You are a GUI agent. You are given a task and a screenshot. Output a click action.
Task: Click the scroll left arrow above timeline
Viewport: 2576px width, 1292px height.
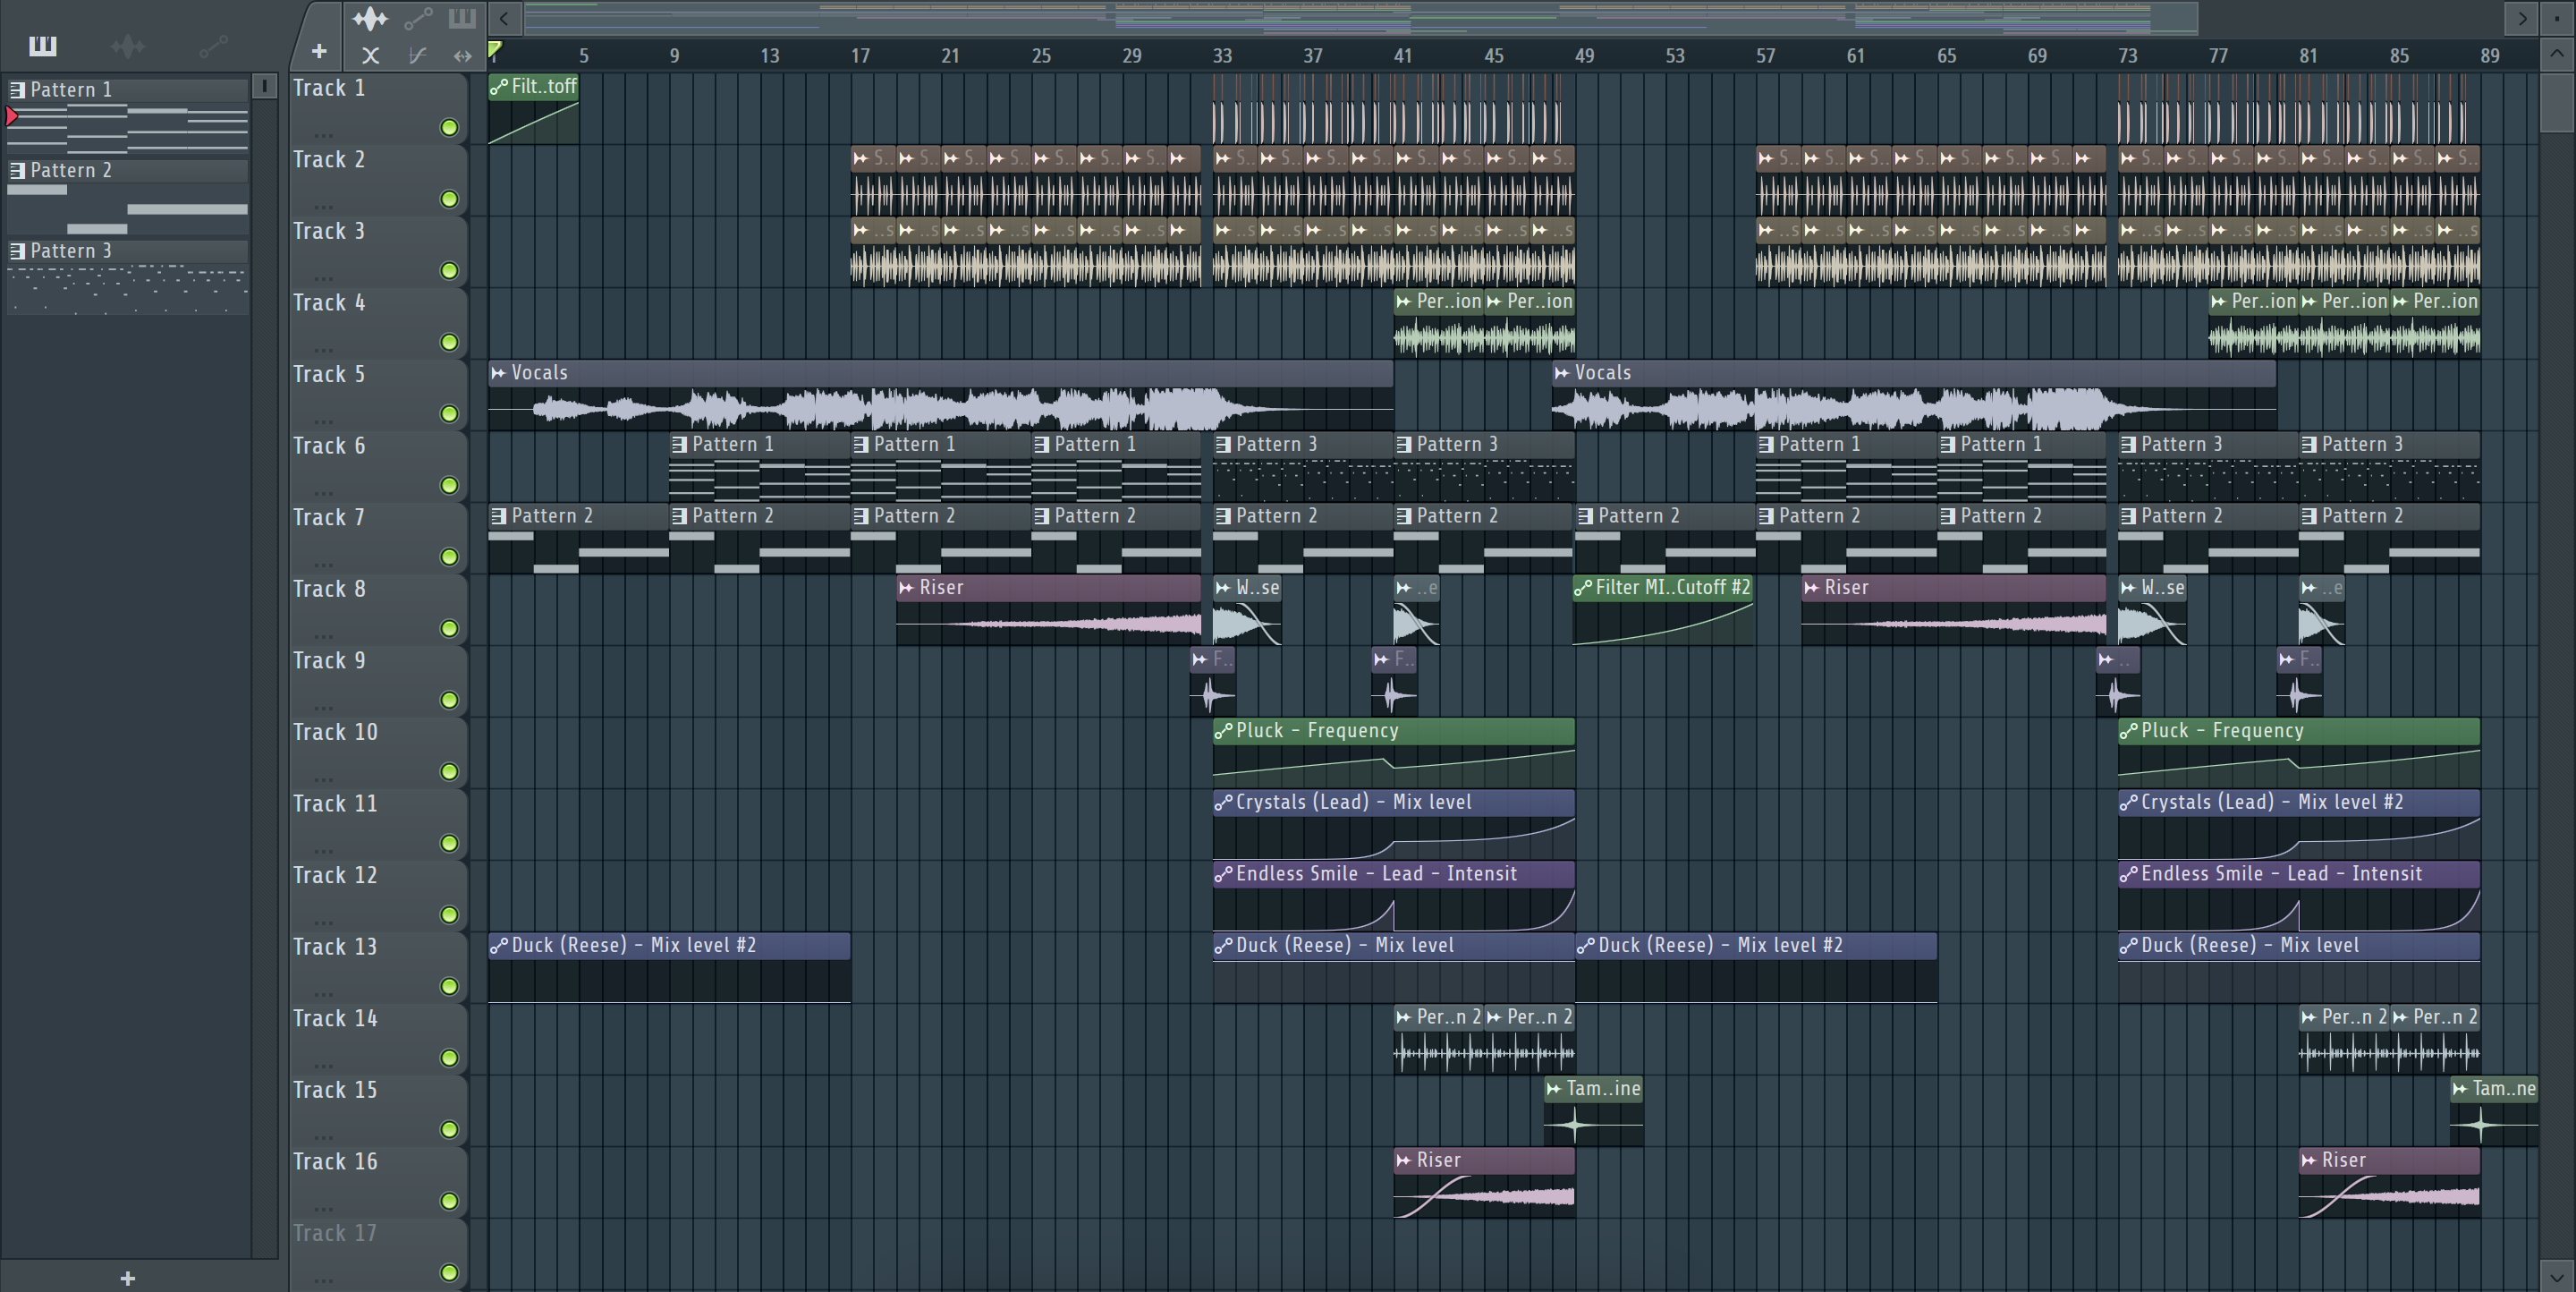click(x=504, y=18)
